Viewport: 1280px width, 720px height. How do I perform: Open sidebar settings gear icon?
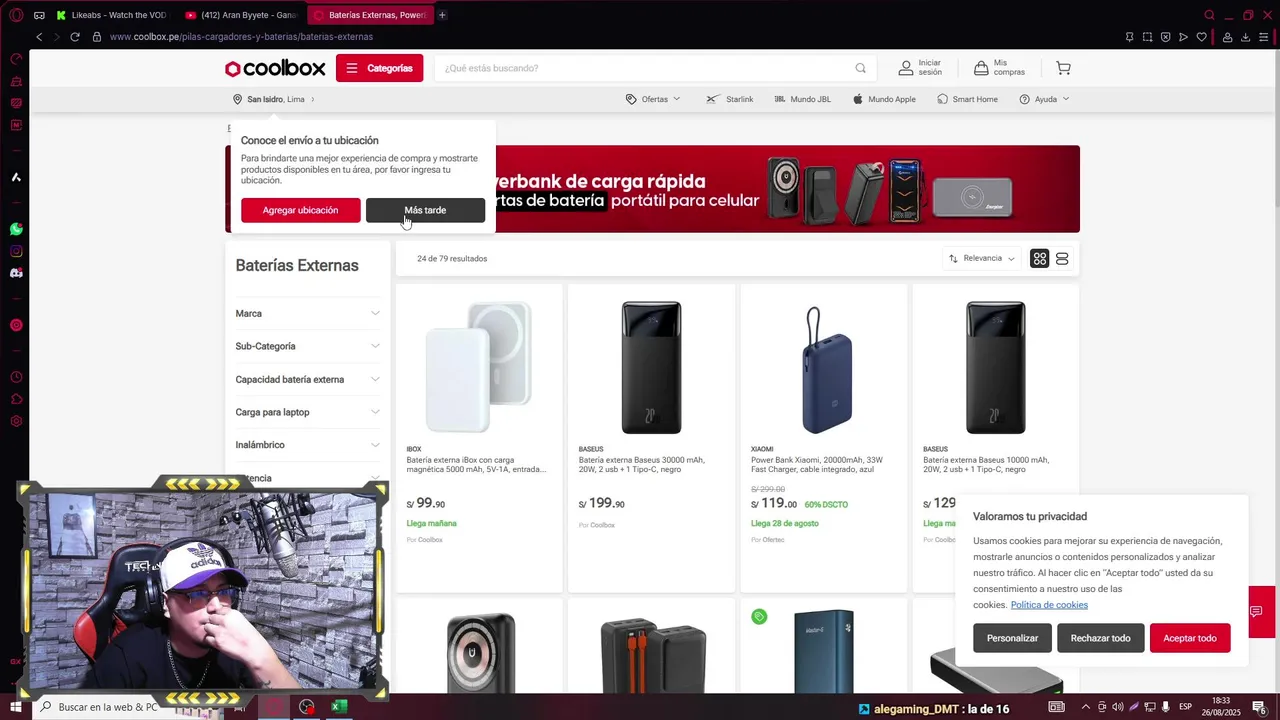16,421
